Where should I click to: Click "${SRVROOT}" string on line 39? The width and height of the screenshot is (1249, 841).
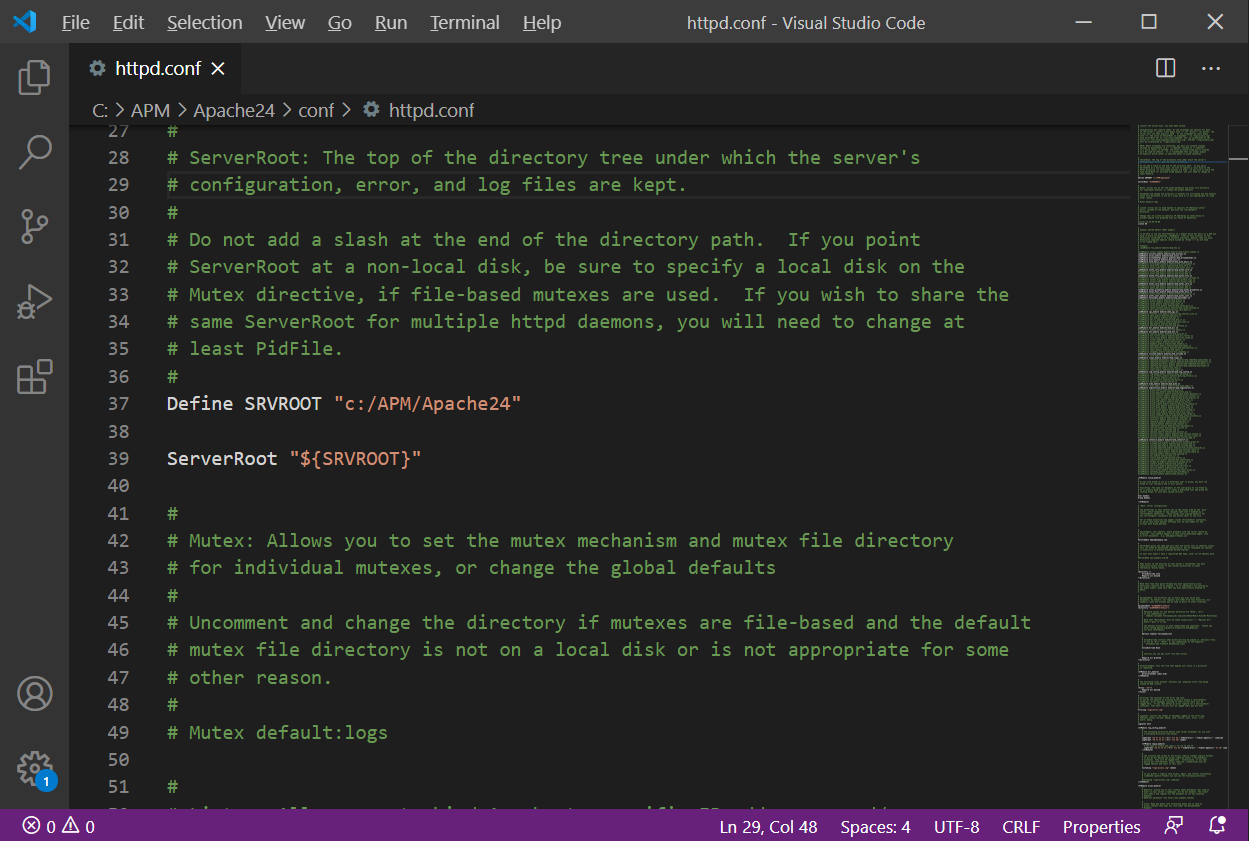pos(355,458)
